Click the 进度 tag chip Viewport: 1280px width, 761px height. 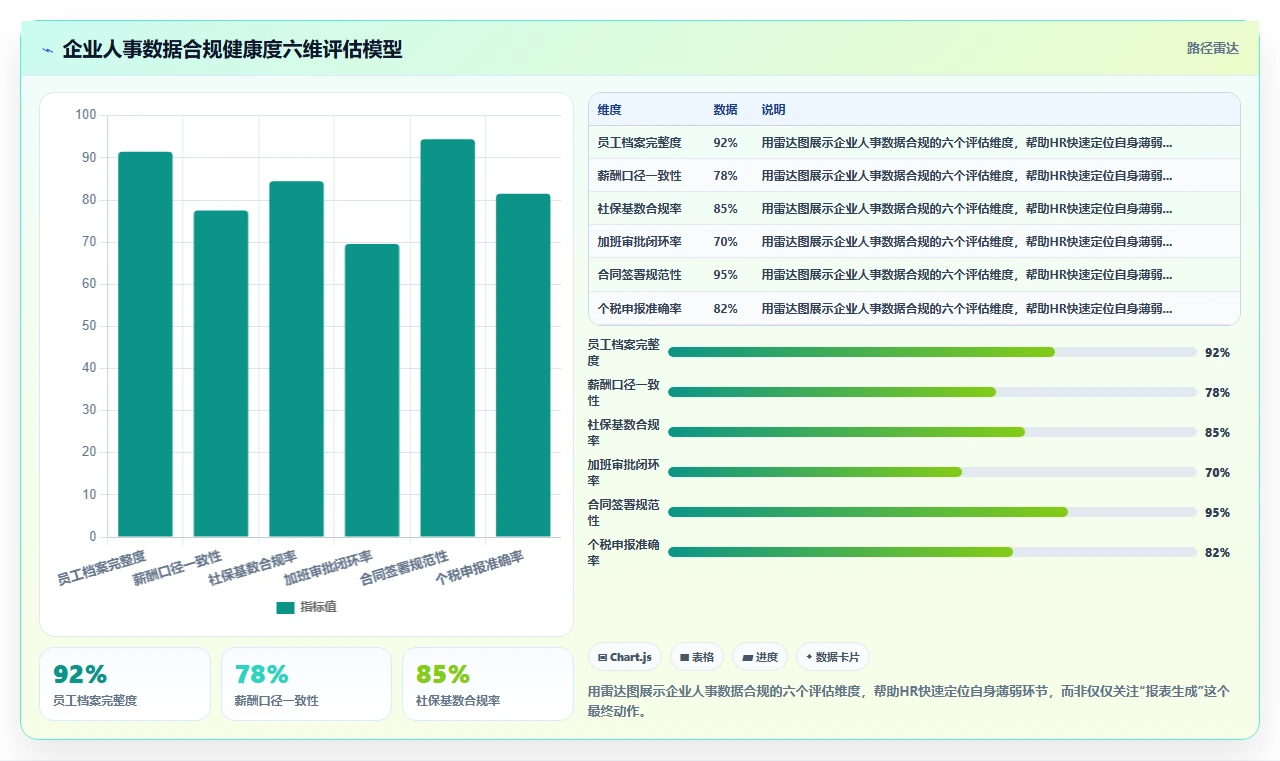click(x=760, y=657)
